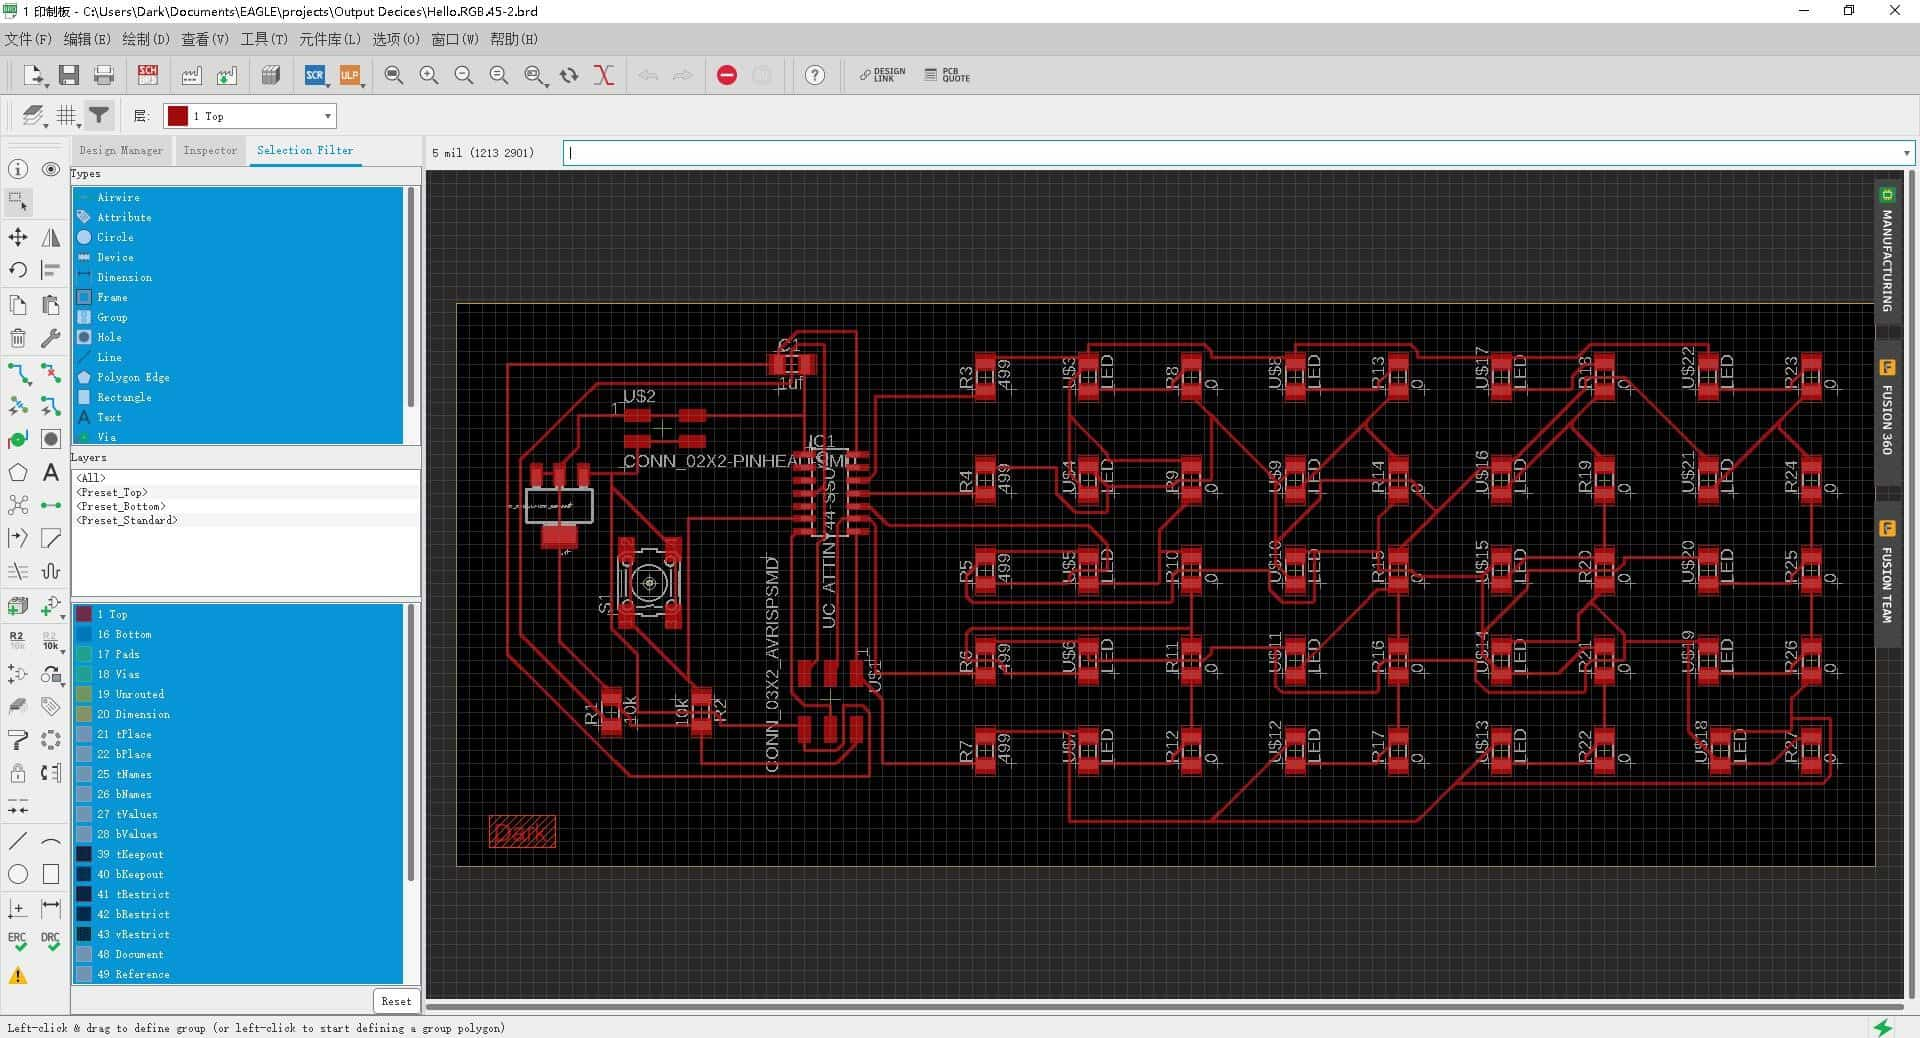This screenshot has width=1920, height=1038.
Task: Open the SCR script dropdown
Action: [x=317, y=75]
